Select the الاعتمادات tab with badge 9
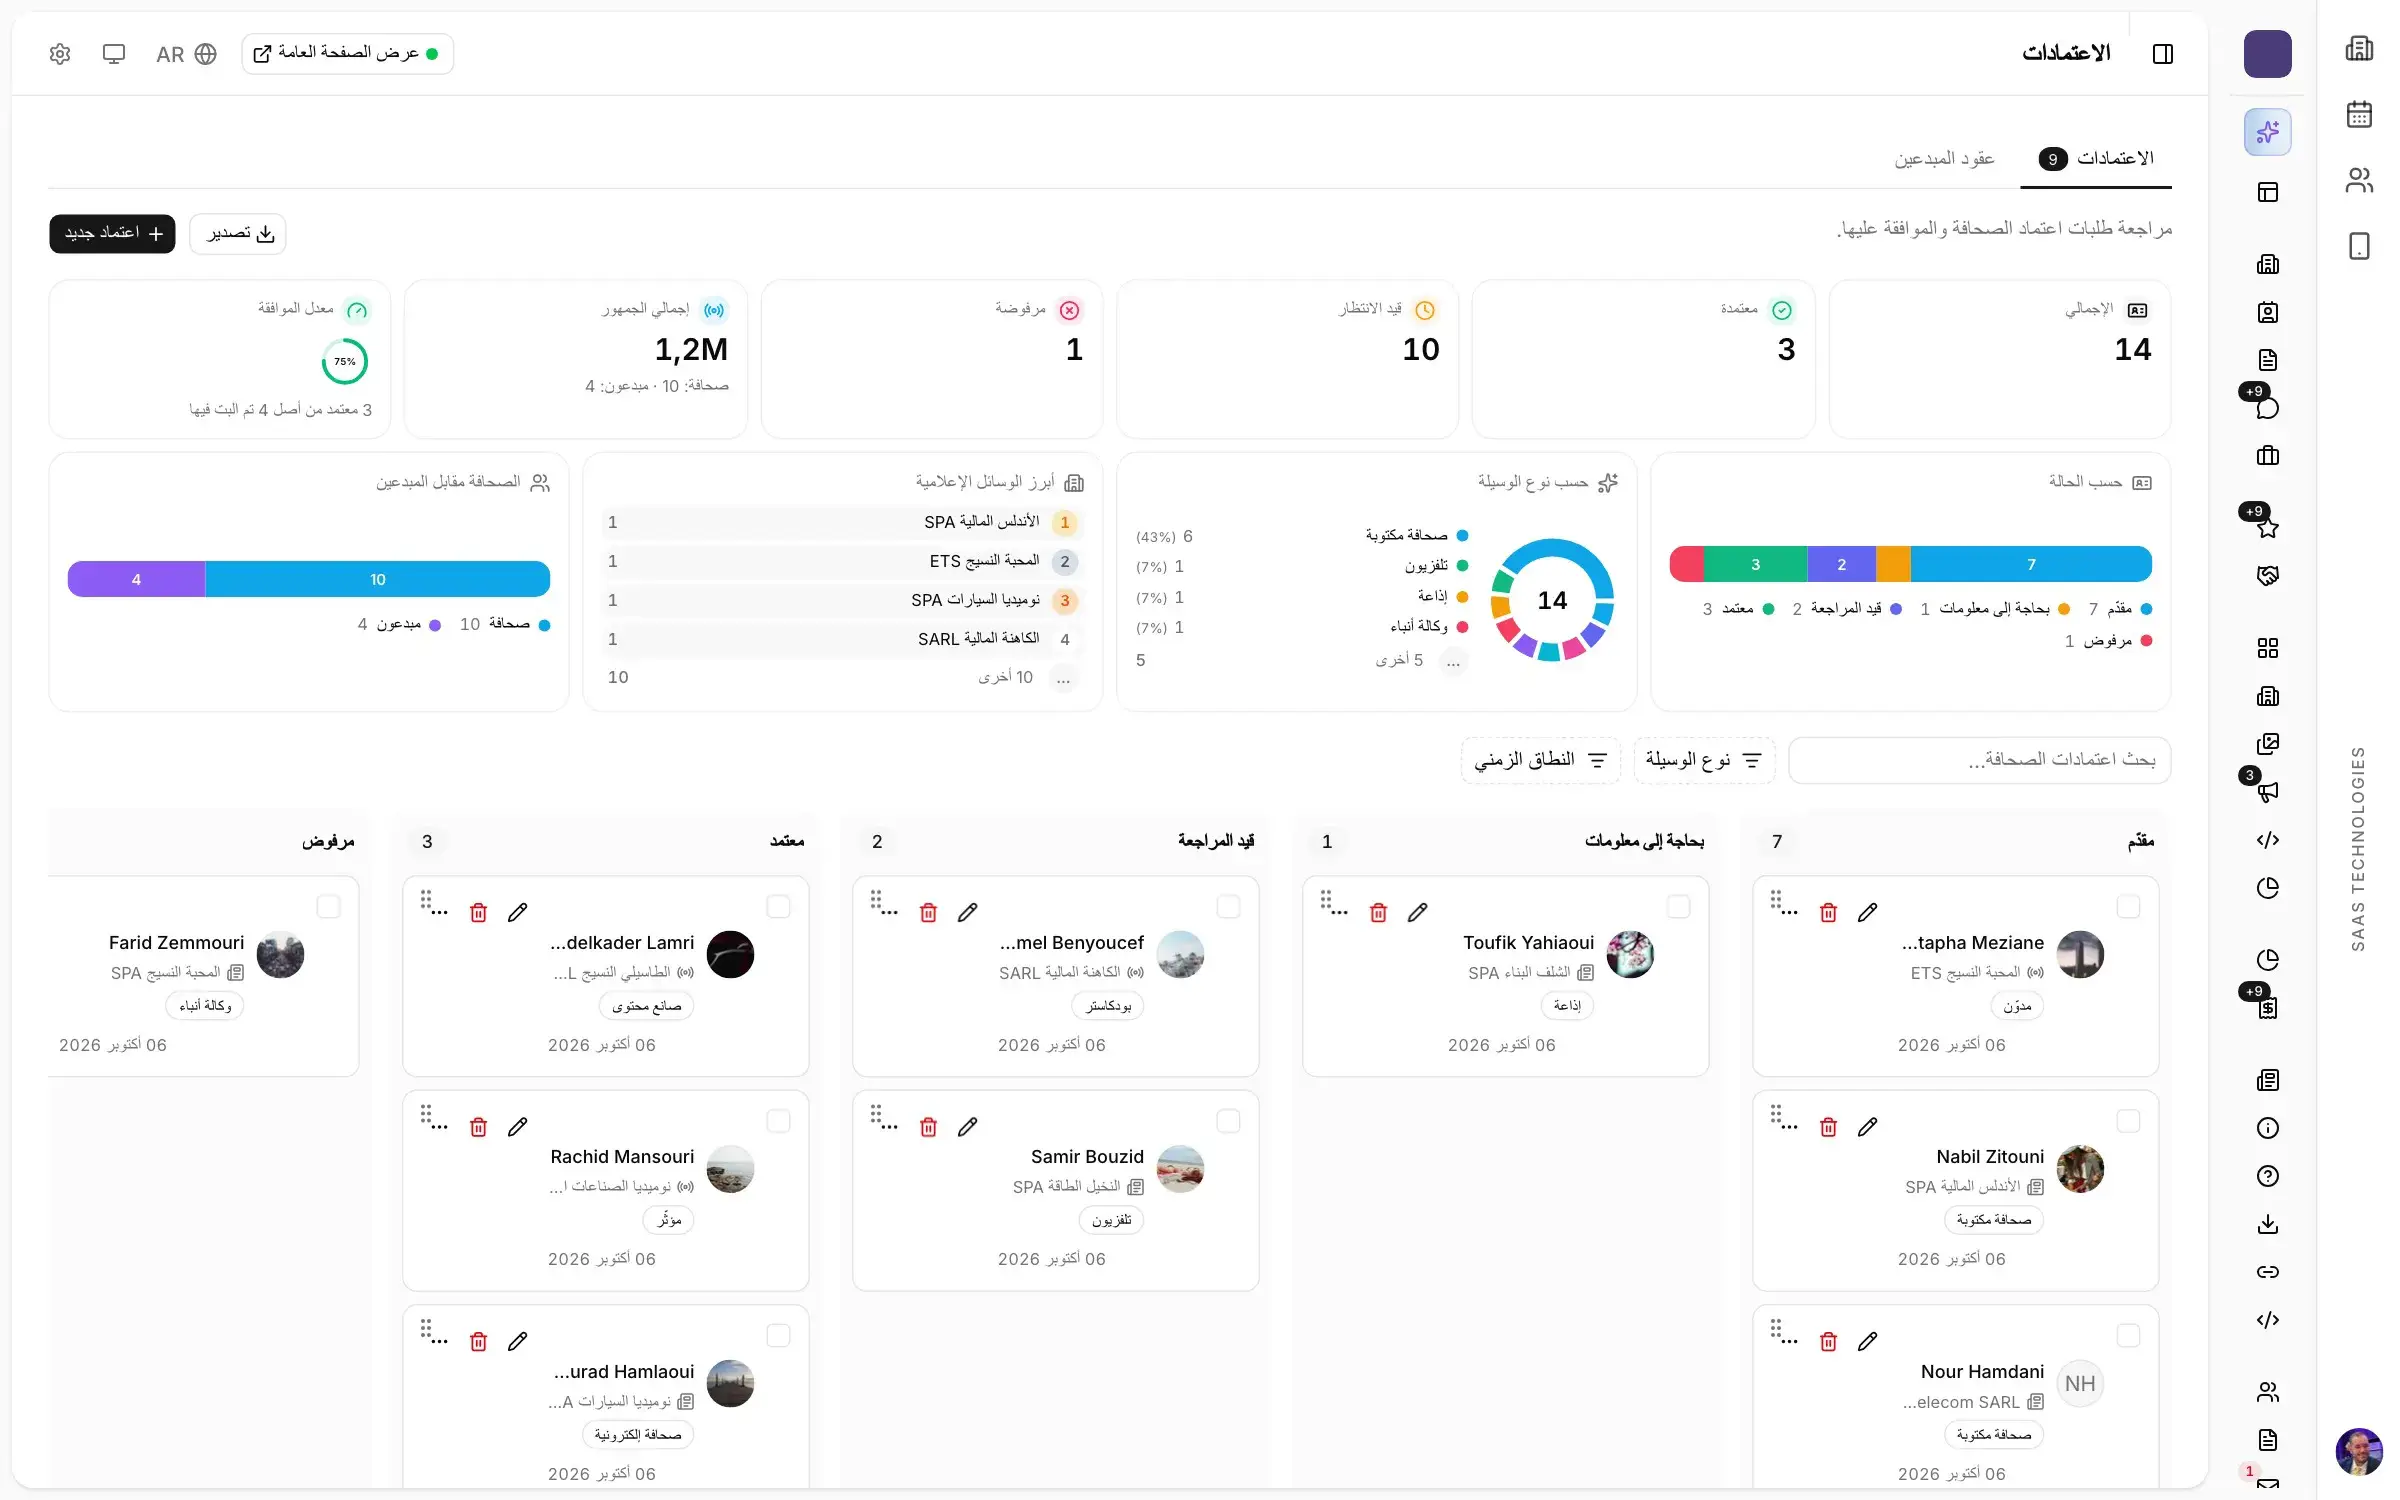Image resolution: width=2400 pixels, height=1500 pixels. pyautogui.click(x=2096, y=158)
